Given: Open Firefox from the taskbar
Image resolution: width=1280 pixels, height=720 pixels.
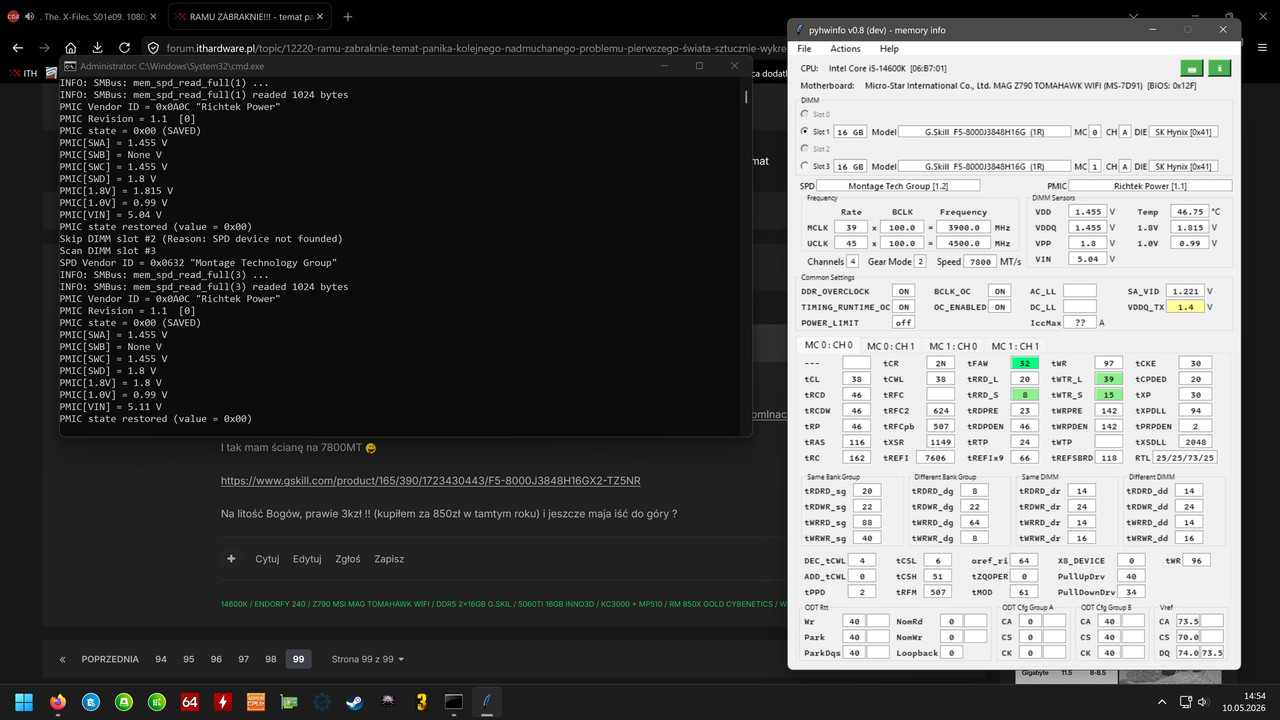Looking at the screenshot, I should 57,701.
